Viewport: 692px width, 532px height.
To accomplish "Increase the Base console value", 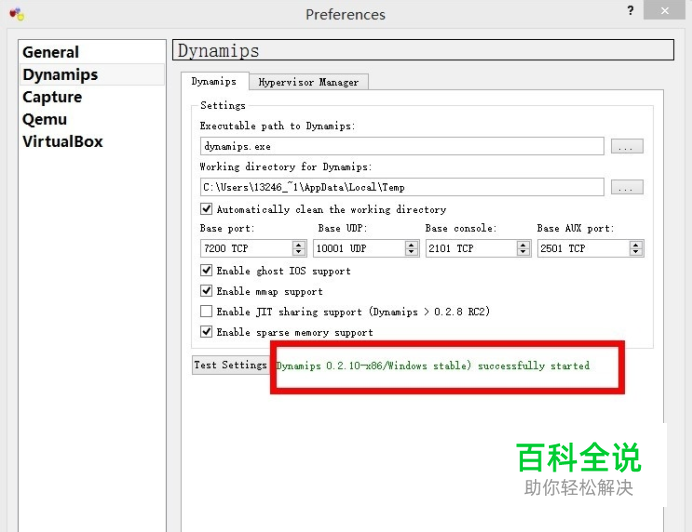I will [523, 245].
